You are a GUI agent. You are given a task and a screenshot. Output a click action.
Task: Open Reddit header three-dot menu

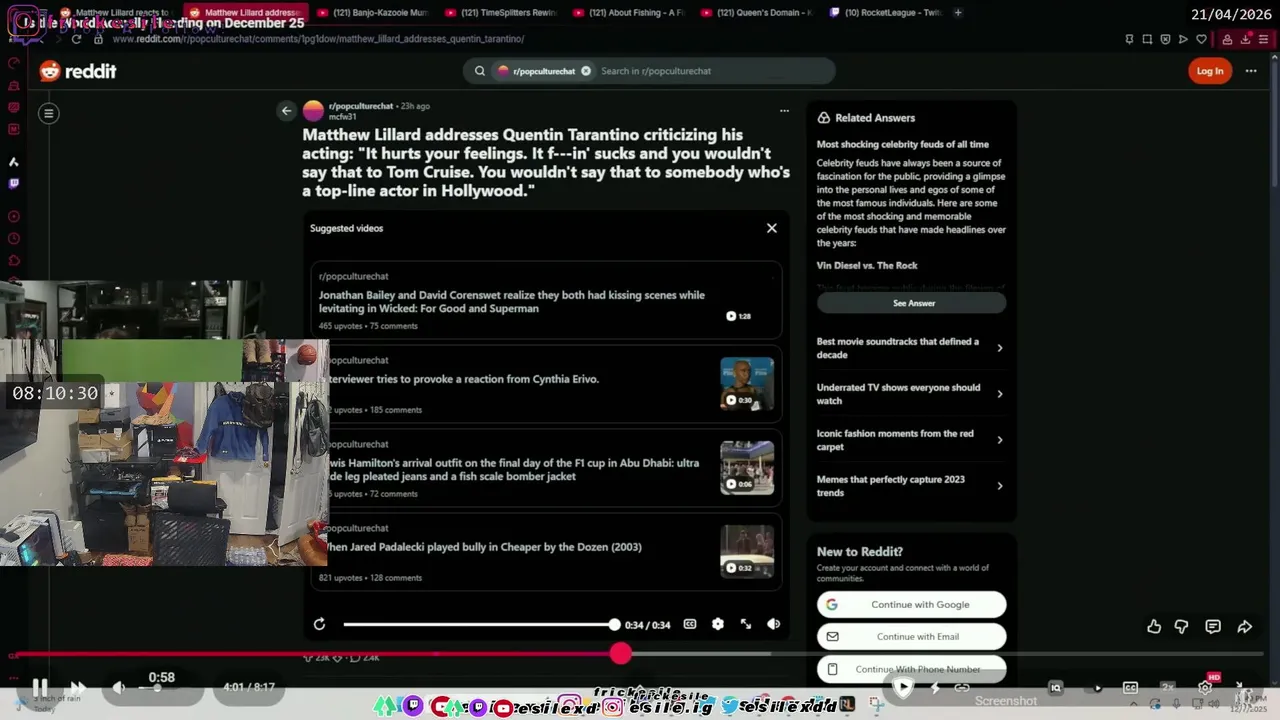coord(1251,71)
